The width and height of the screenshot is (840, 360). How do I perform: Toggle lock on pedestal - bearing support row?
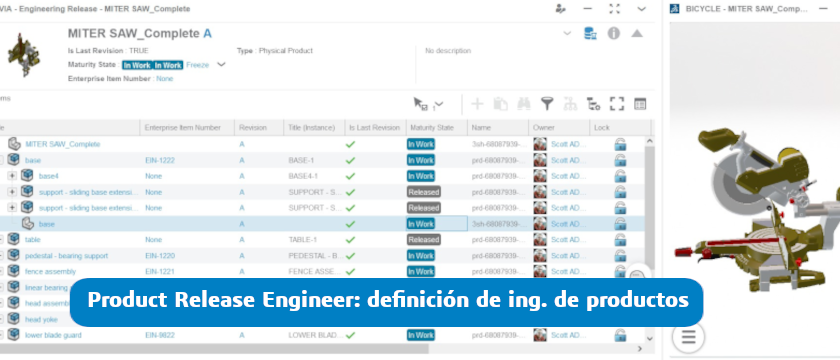coord(620,256)
